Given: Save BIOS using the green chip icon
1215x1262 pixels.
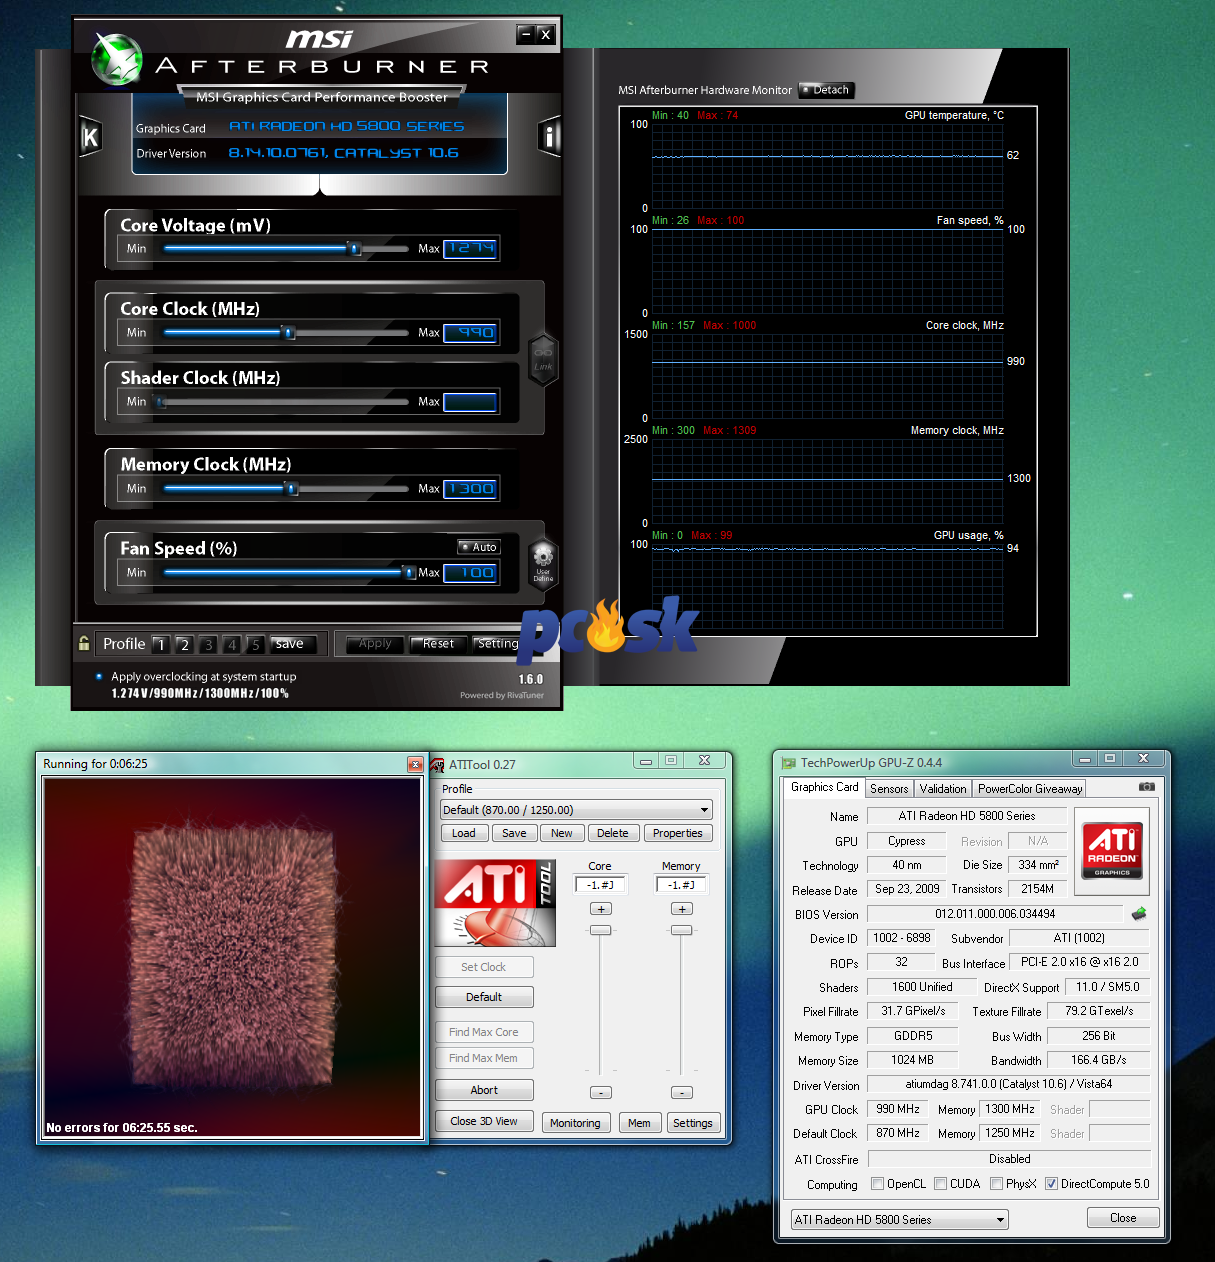Looking at the screenshot, I should [x=1139, y=914].
